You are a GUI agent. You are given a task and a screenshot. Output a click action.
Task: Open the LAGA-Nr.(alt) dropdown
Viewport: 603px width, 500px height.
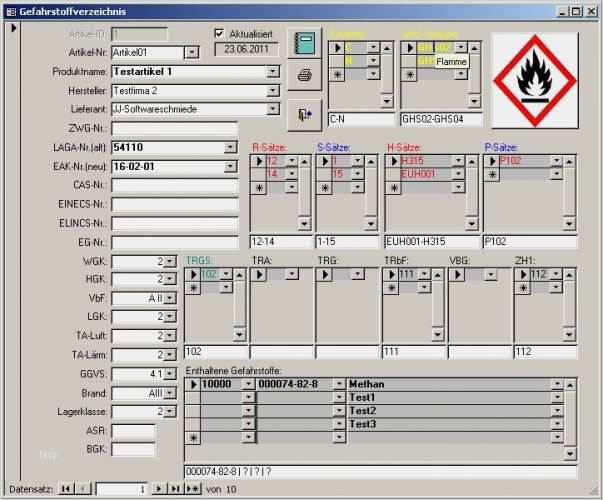230,147
